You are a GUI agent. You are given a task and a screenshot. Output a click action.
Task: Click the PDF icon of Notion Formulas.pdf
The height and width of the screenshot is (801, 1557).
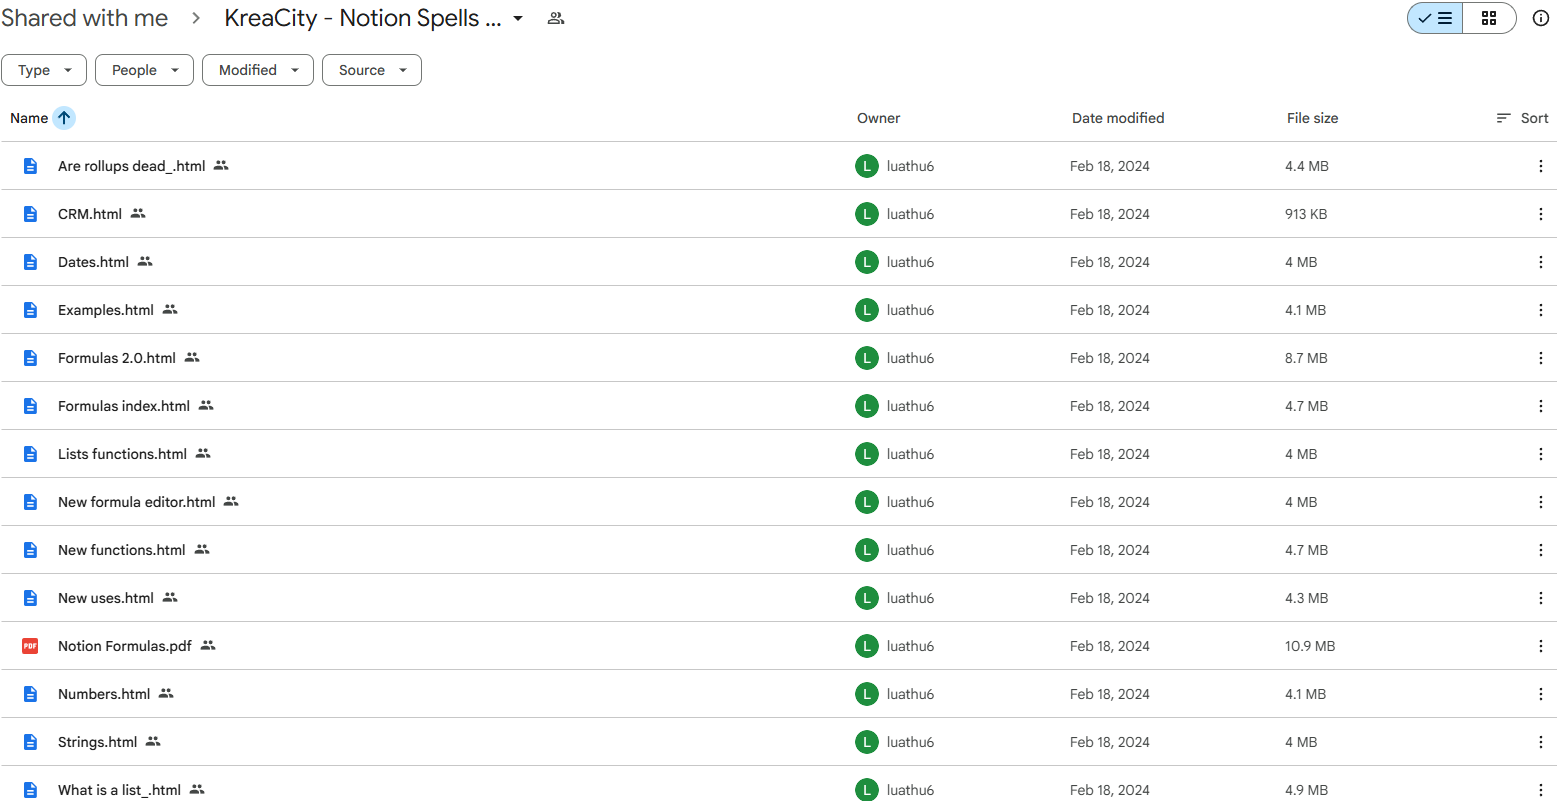tap(30, 646)
